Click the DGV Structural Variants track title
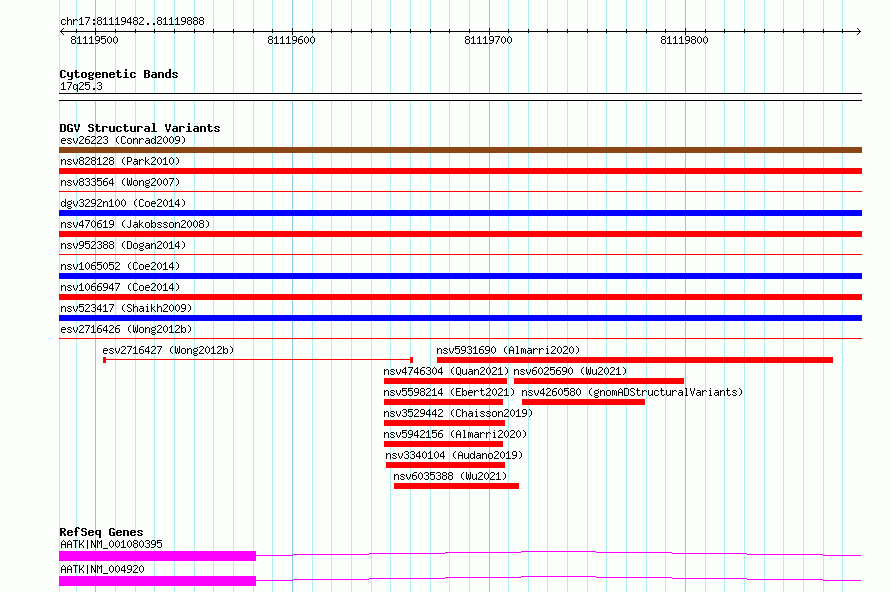 coord(140,128)
